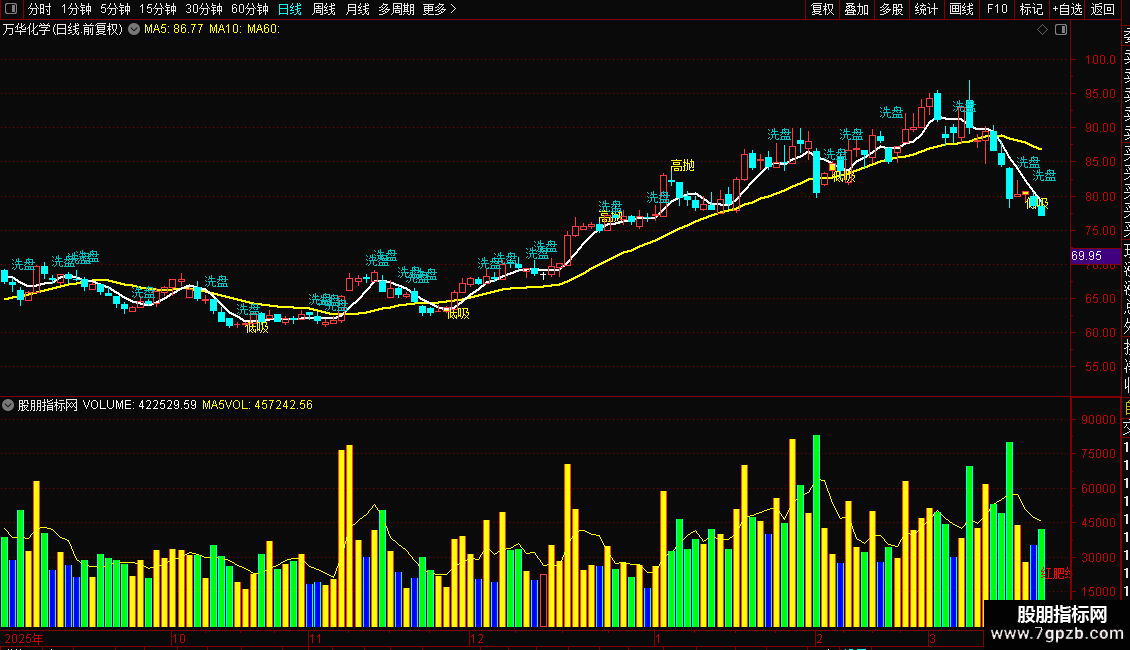Click the diamond marker icon above the chart
Image resolution: width=1130 pixels, height=650 pixels.
[1042, 30]
